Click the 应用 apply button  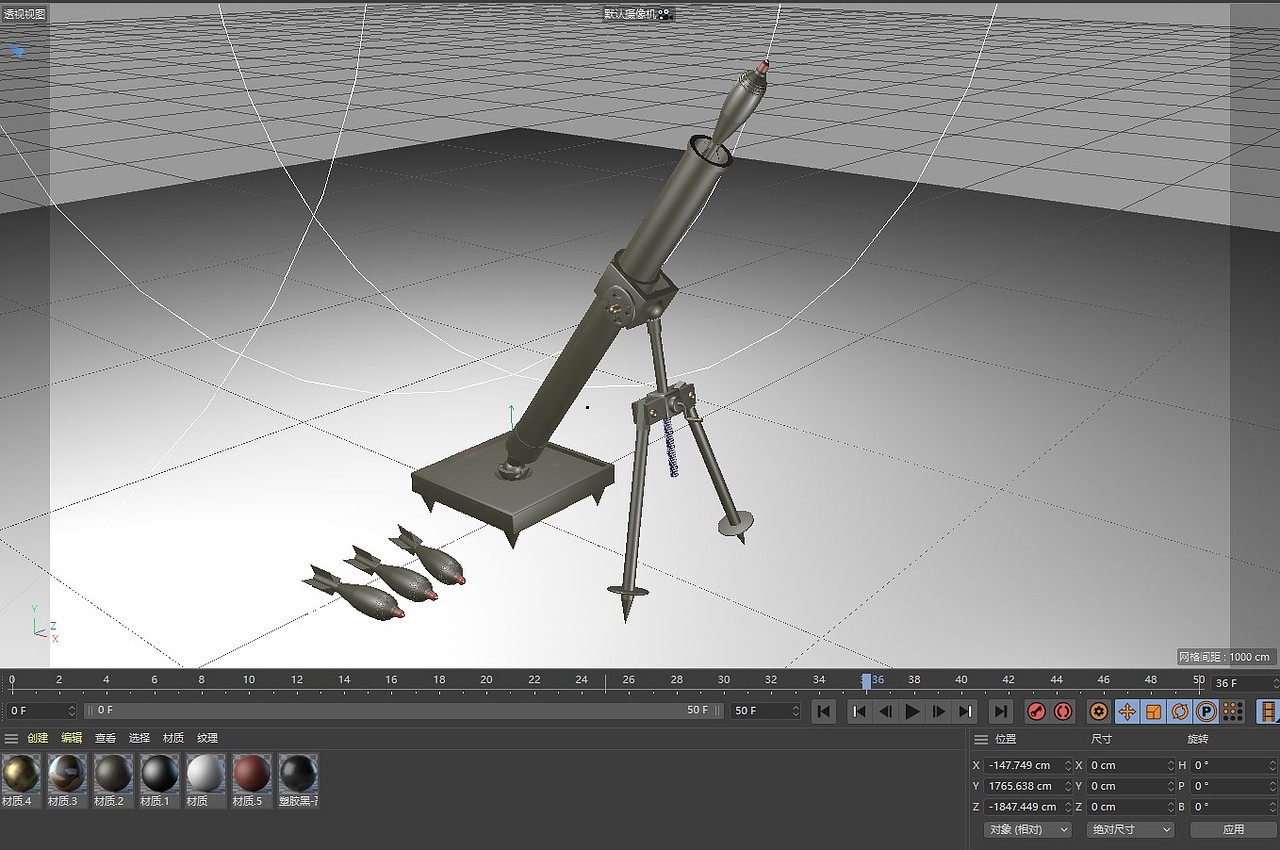coord(1233,829)
